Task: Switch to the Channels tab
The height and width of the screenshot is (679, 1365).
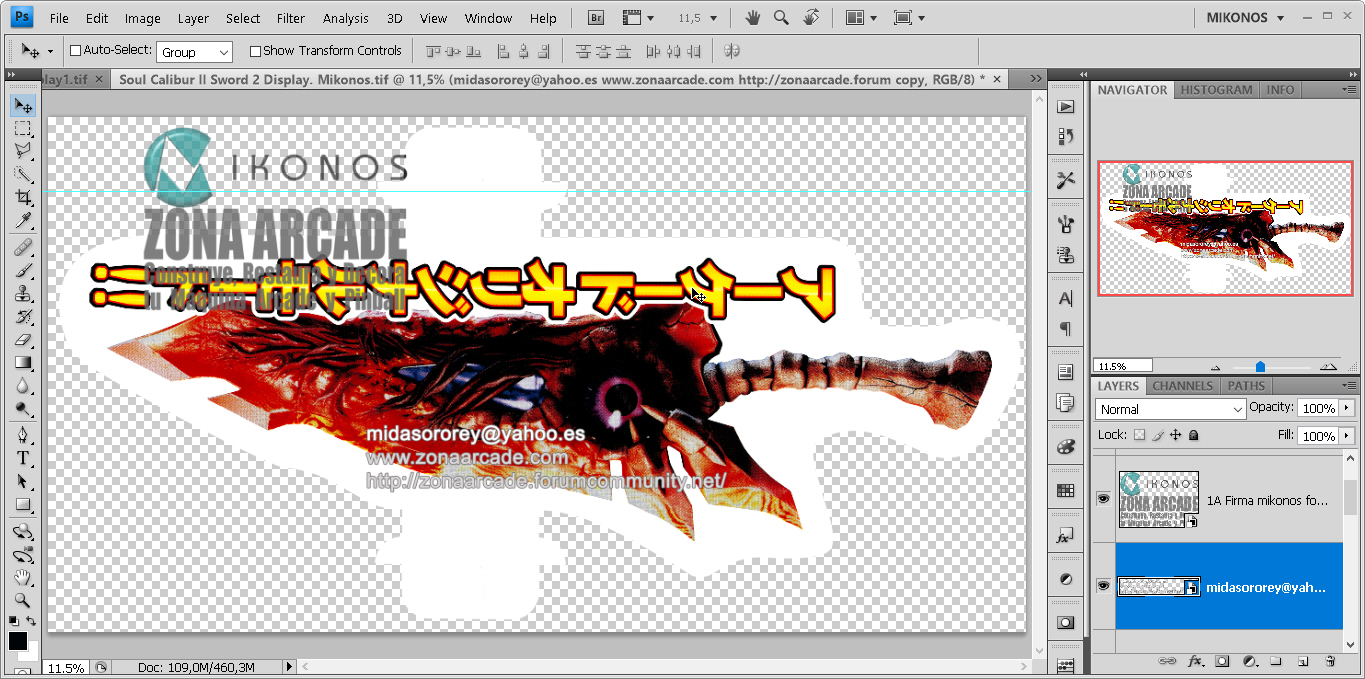Action: point(1182,386)
